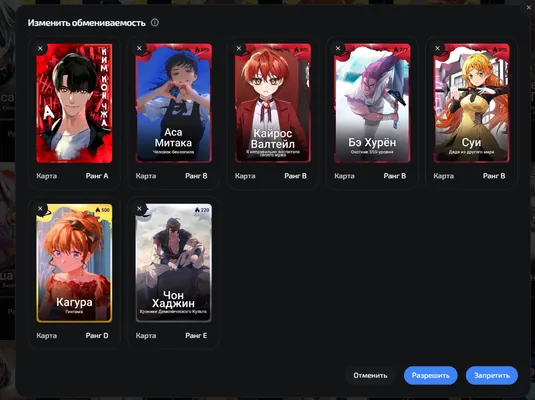
Task: Remove the Бэ Хурён card
Action: pyautogui.click(x=338, y=48)
